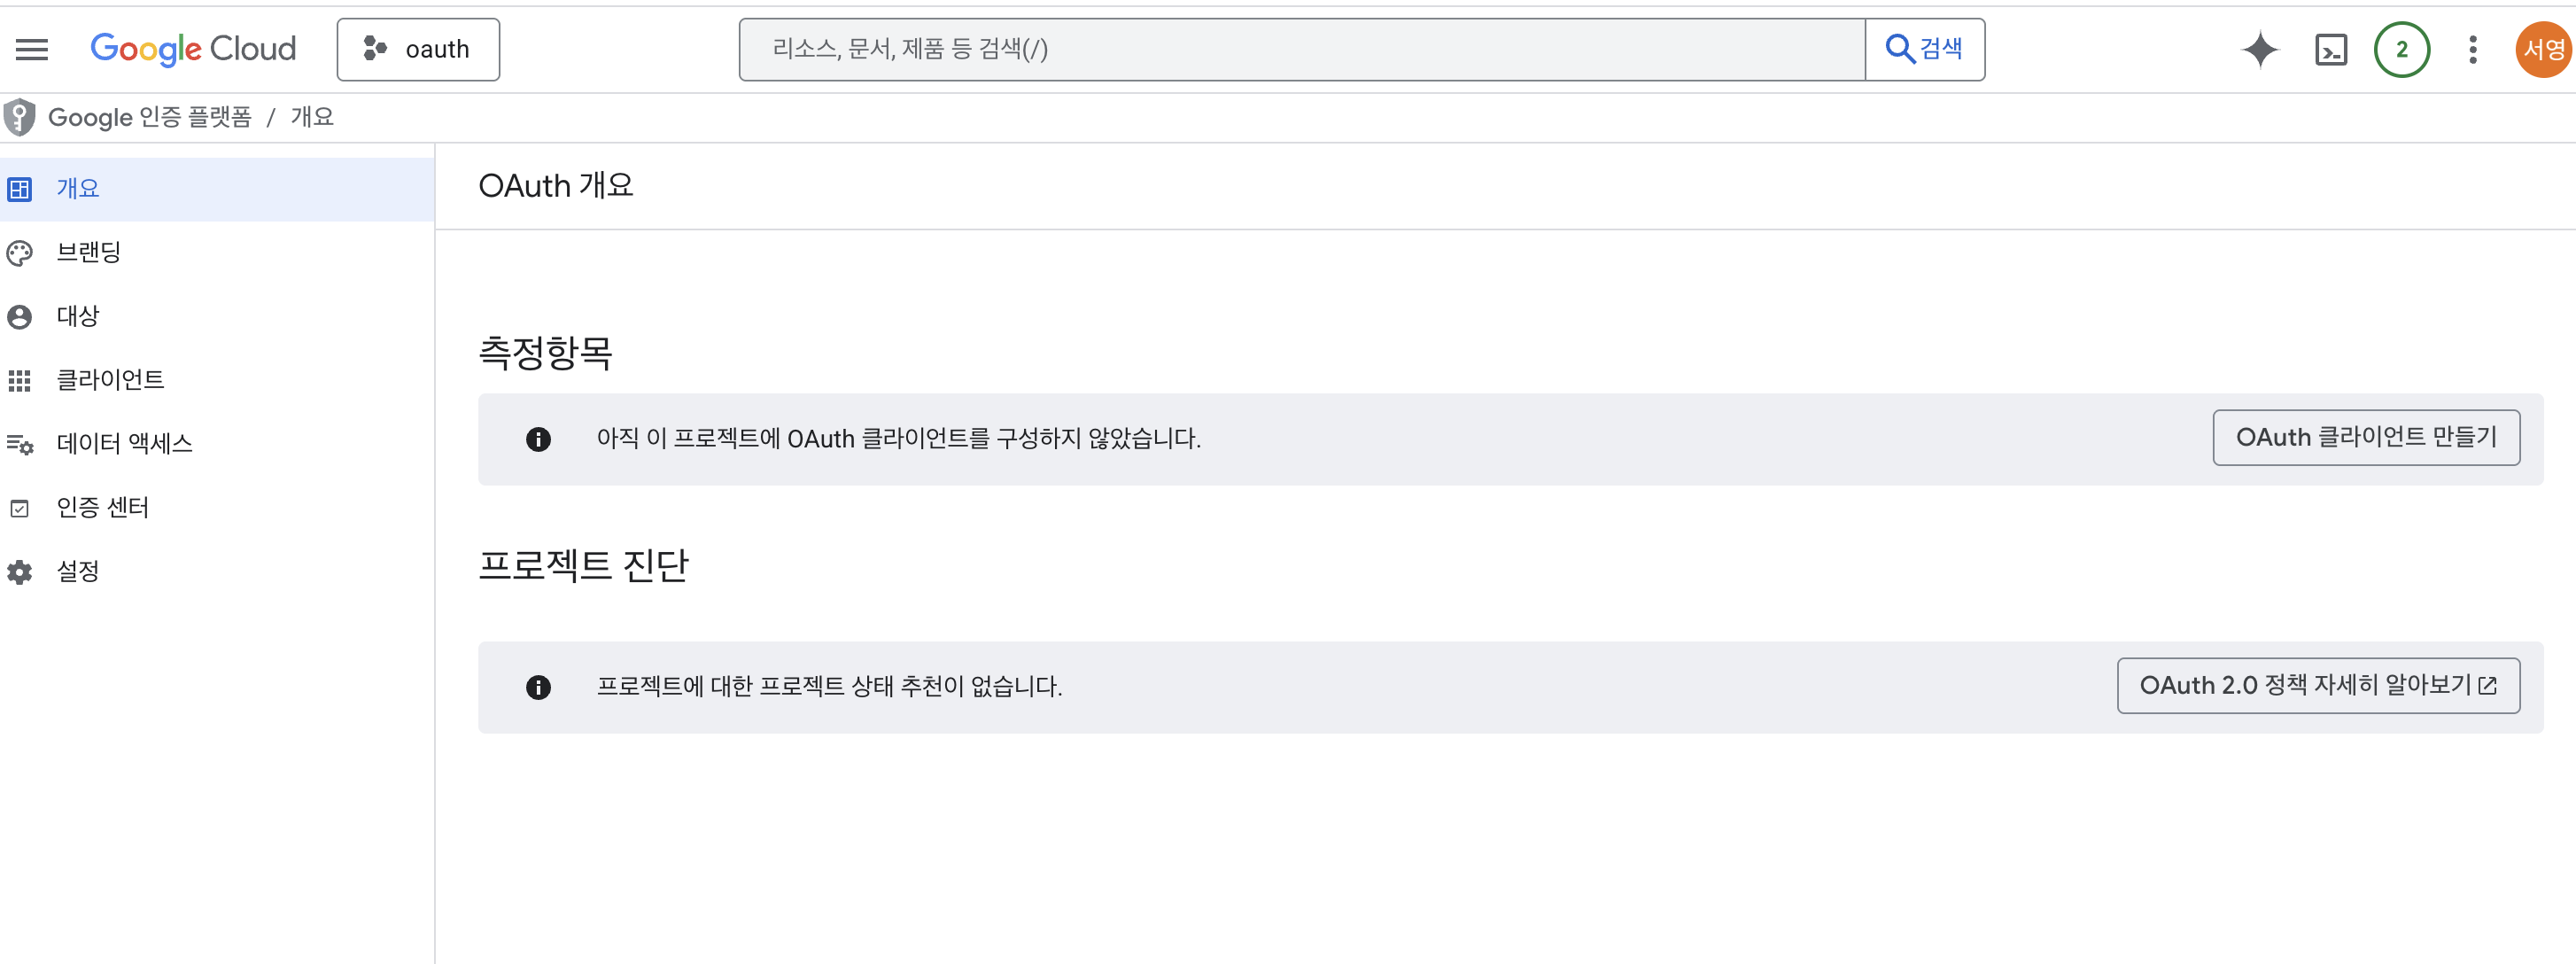Open 인증 센터 from sidebar
Viewport: 2576px width, 964px height.
[x=102, y=507]
